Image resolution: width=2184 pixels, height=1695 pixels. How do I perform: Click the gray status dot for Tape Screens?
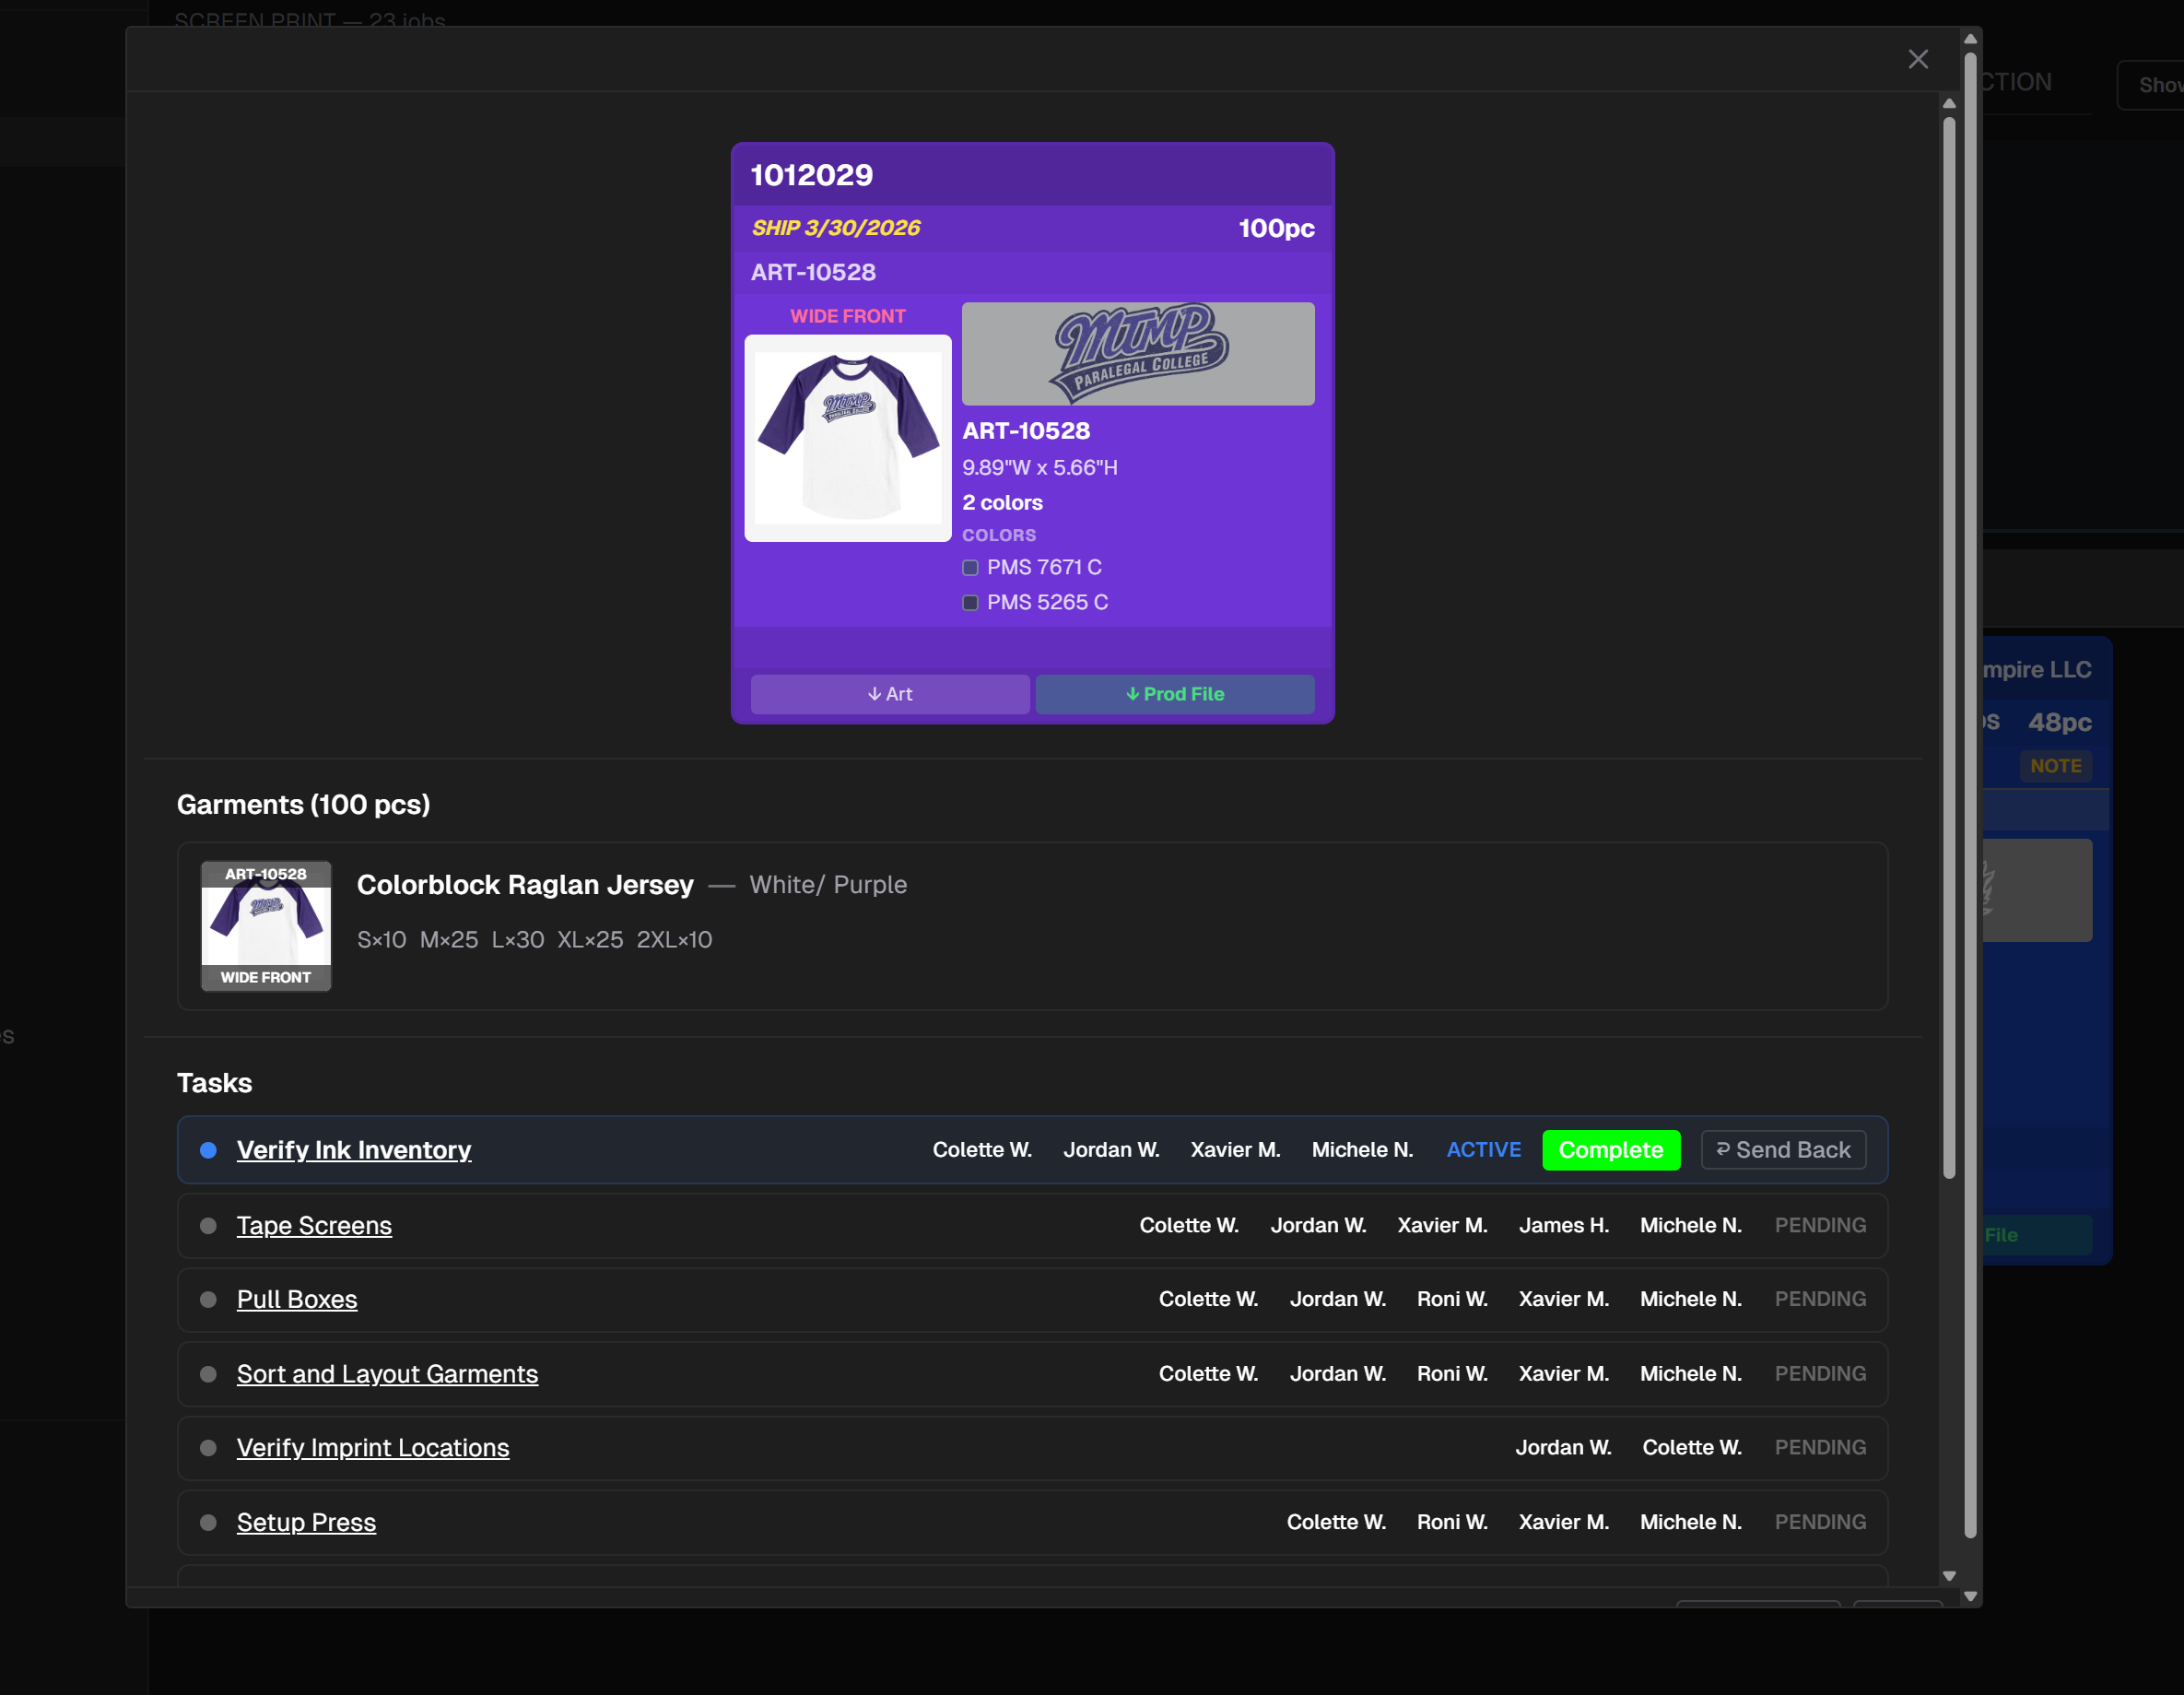(x=208, y=1226)
